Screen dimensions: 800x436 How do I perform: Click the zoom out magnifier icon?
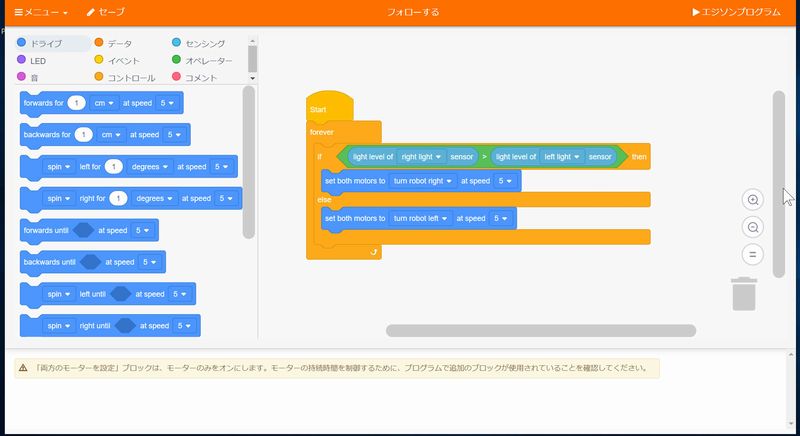[x=753, y=227]
